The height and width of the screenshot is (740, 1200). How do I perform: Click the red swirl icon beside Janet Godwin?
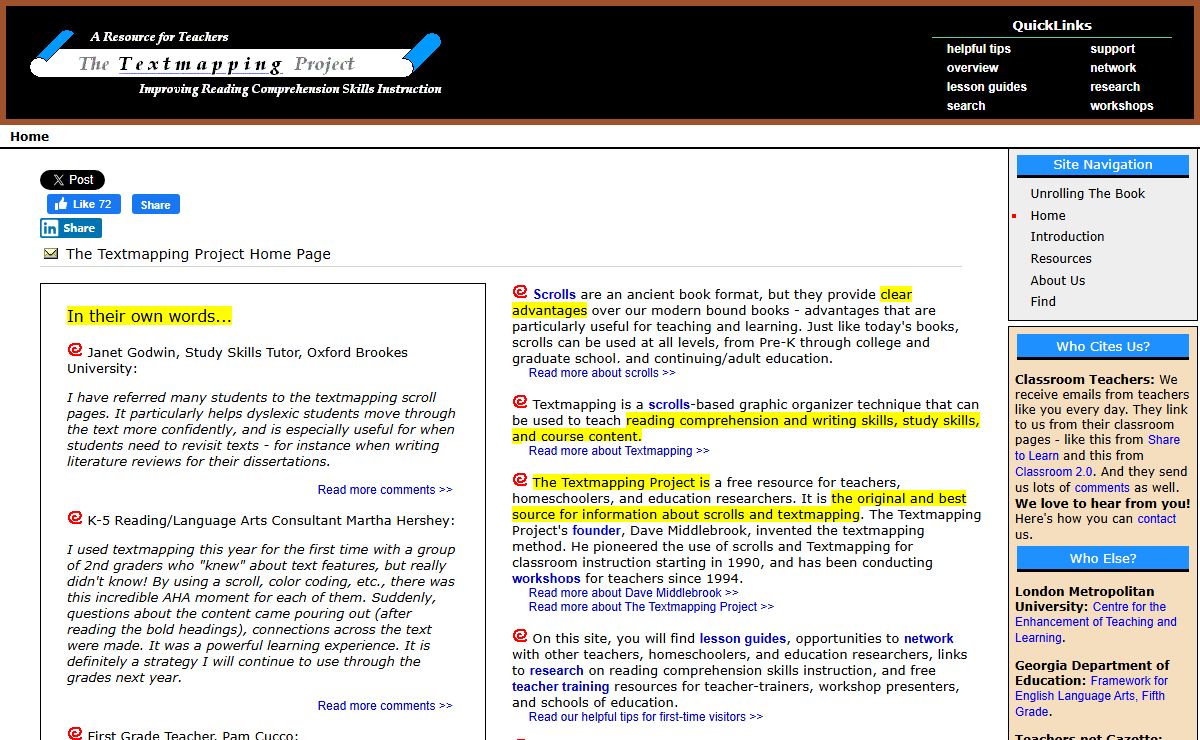75,351
